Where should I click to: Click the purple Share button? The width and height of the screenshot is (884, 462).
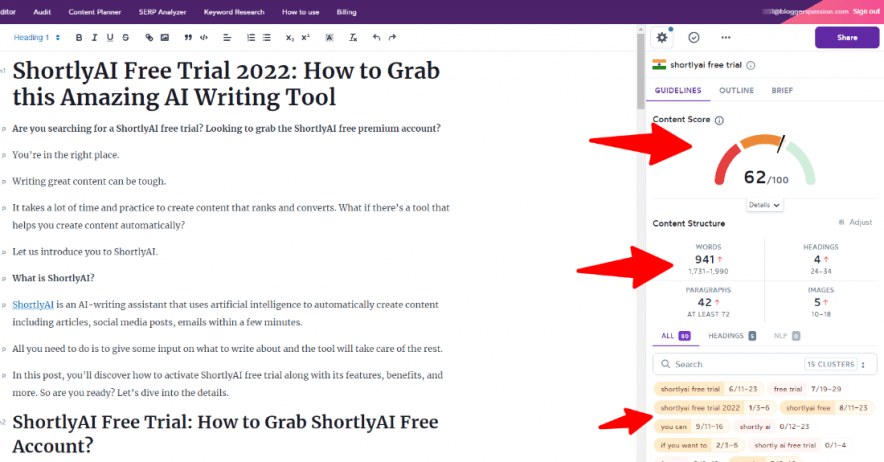[846, 37]
